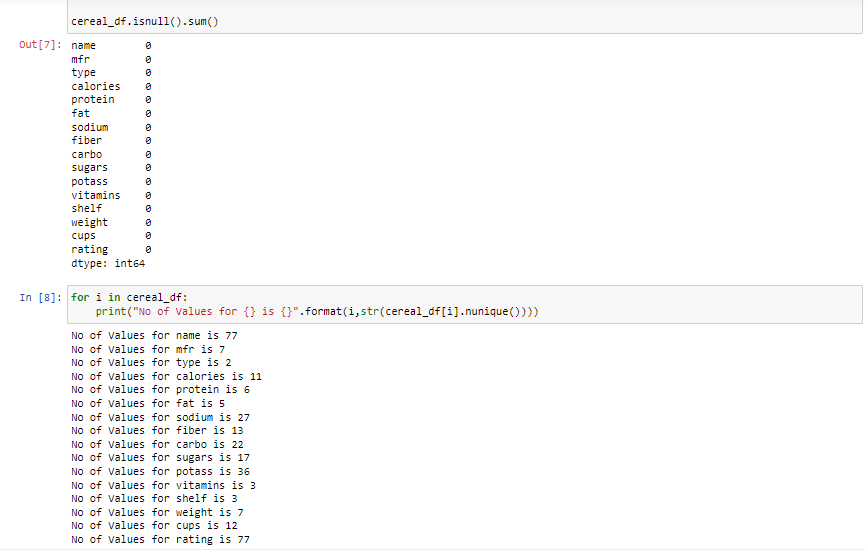Click the 'calories' row in null count output
865x550 pixels.
pyautogui.click(x=96, y=87)
